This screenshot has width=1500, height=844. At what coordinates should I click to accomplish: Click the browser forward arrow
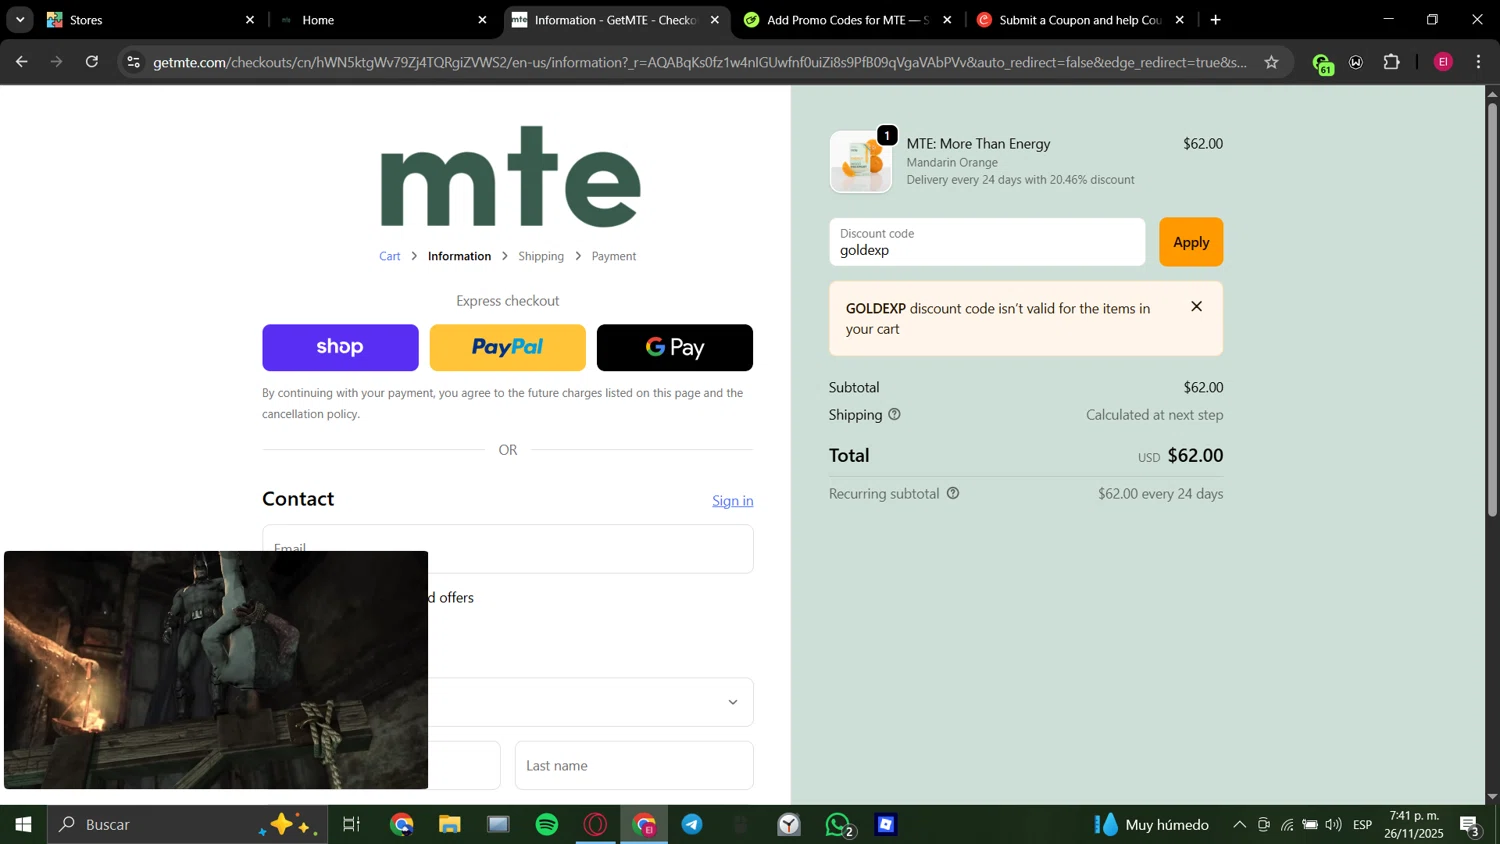57,62
